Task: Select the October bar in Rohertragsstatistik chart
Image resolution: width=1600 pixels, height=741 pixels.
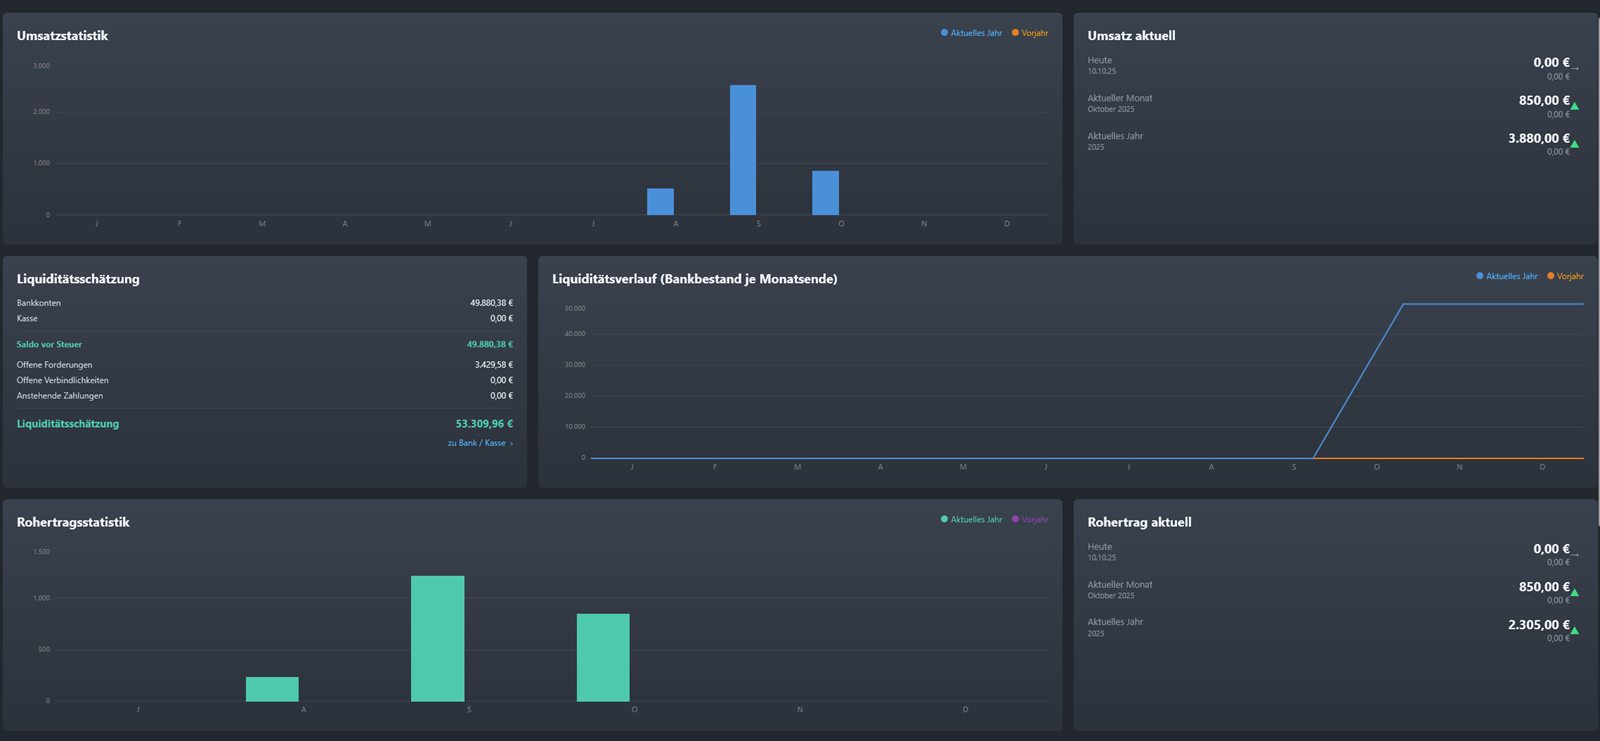Action: [x=603, y=657]
